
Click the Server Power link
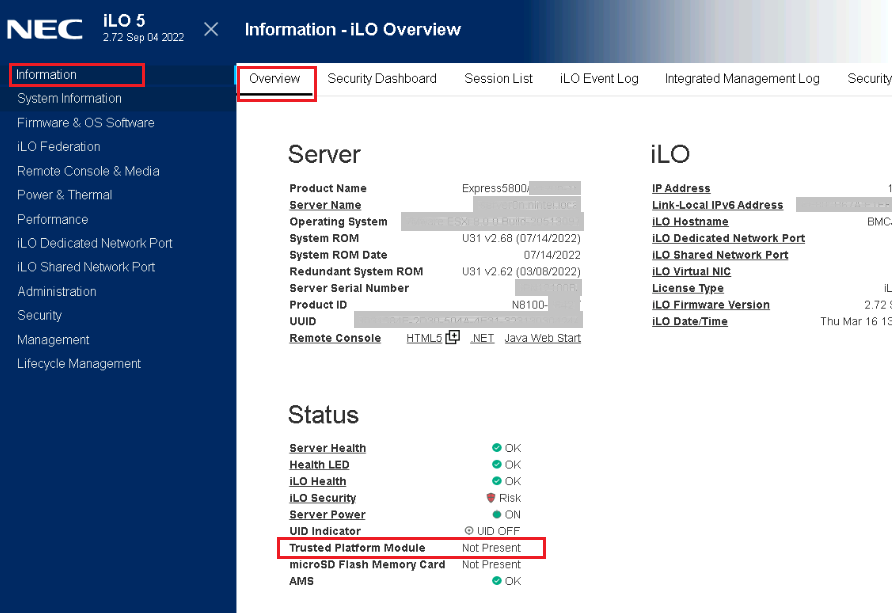327,514
